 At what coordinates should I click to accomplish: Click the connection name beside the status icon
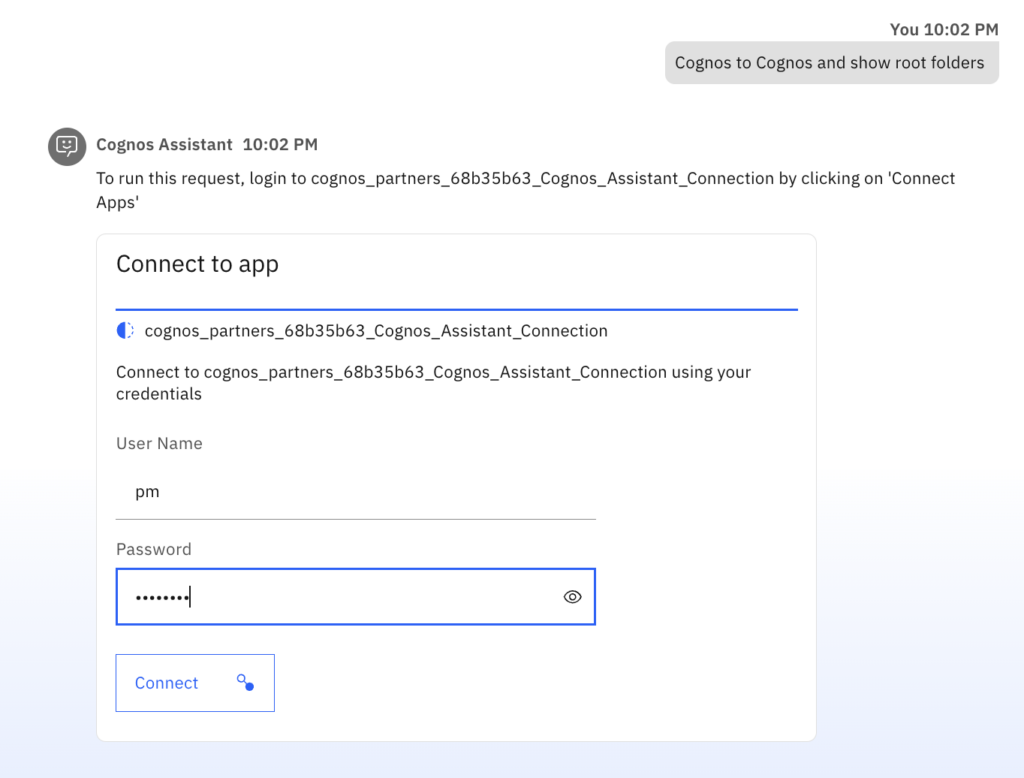pos(376,330)
